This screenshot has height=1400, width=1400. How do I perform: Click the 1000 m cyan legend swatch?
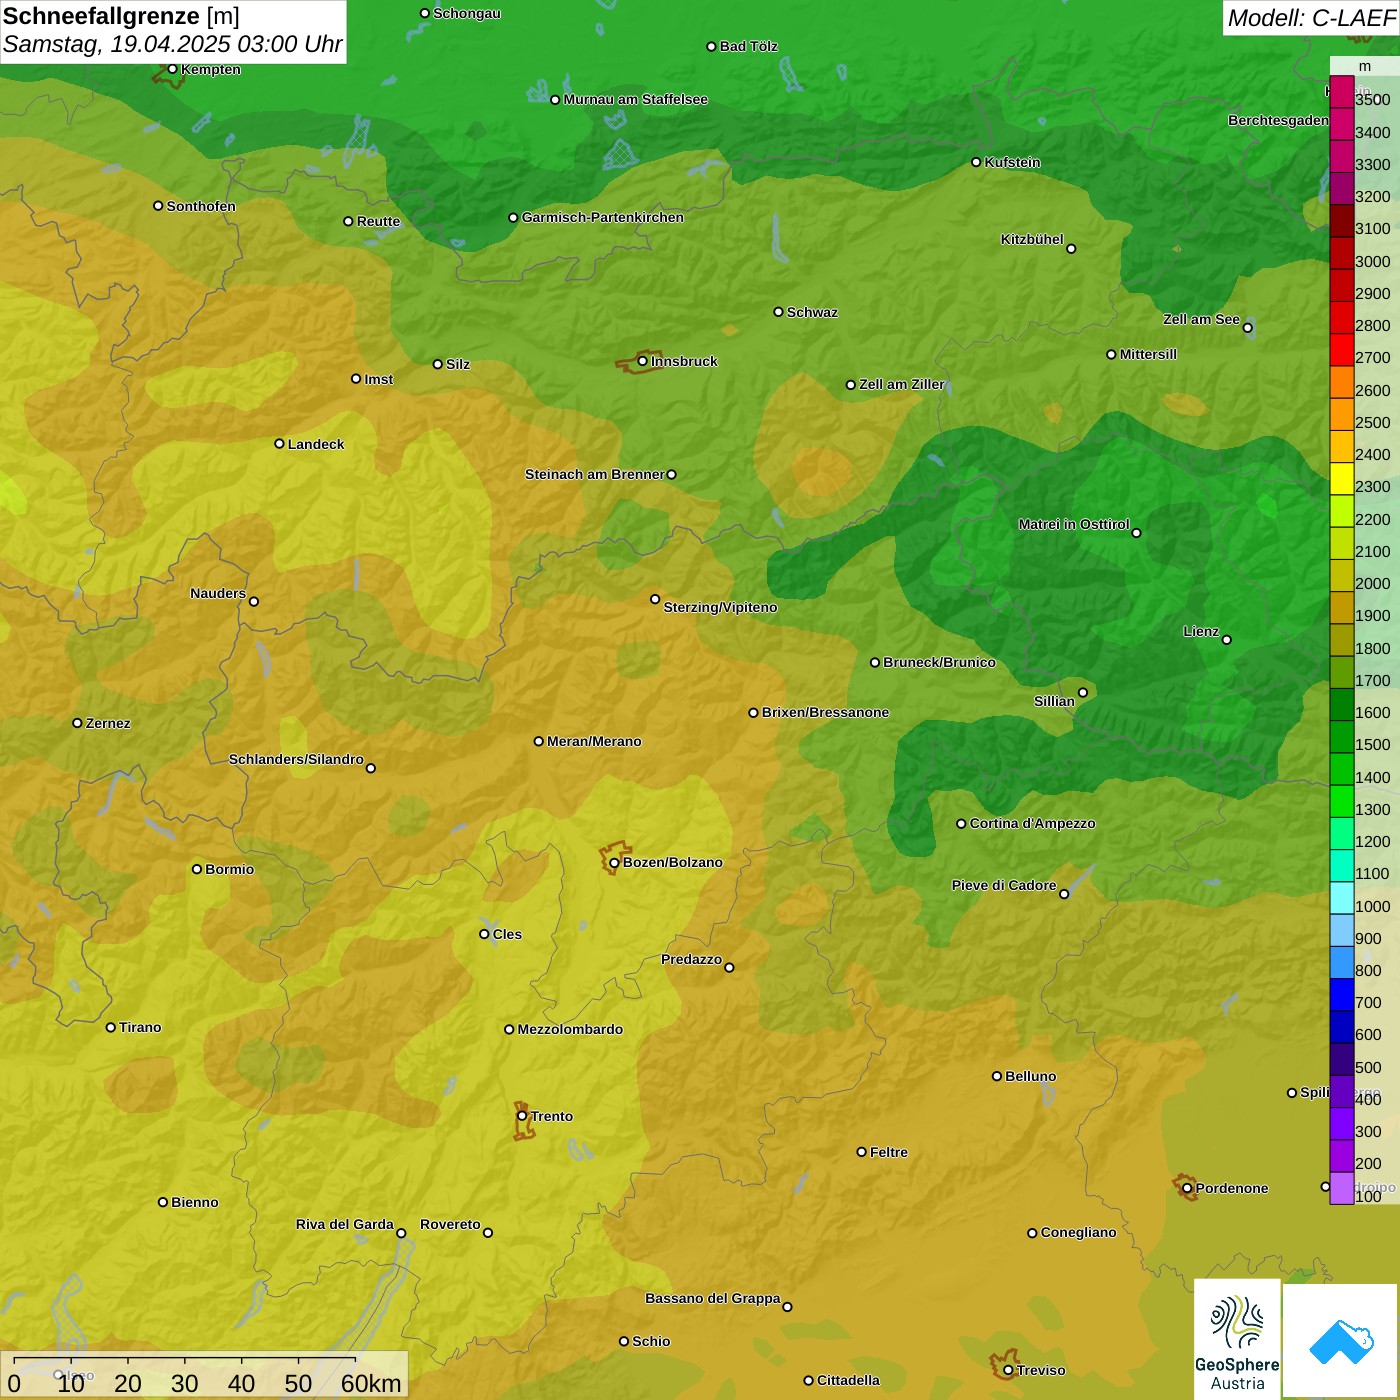(1341, 898)
